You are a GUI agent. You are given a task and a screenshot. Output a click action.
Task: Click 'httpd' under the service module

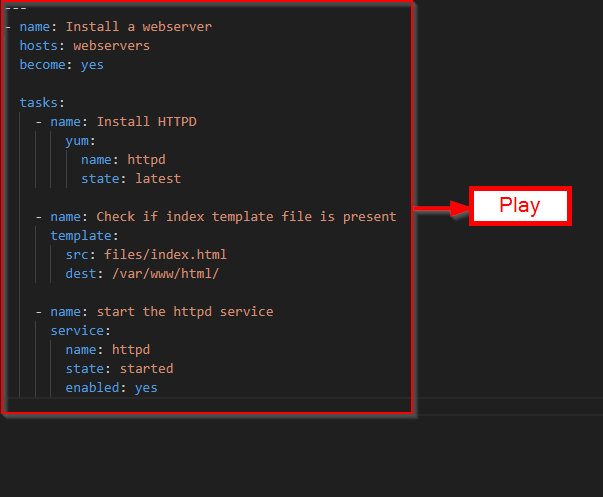[x=131, y=350]
